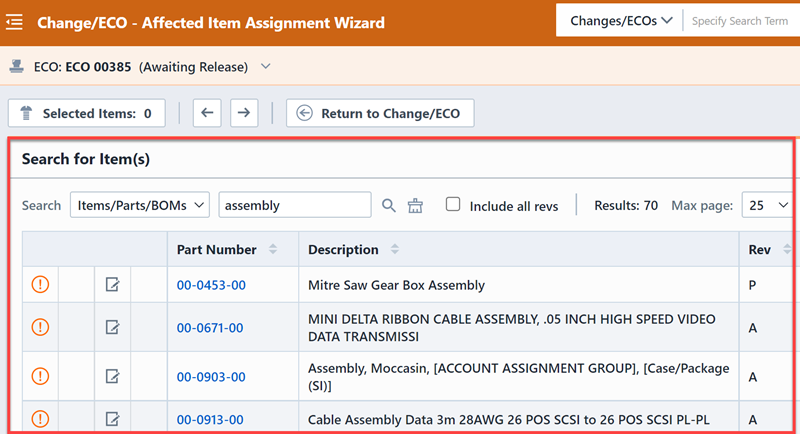Open part number link 00-0913-00
This screenshot has height=434, width=800.
(210, 419)
